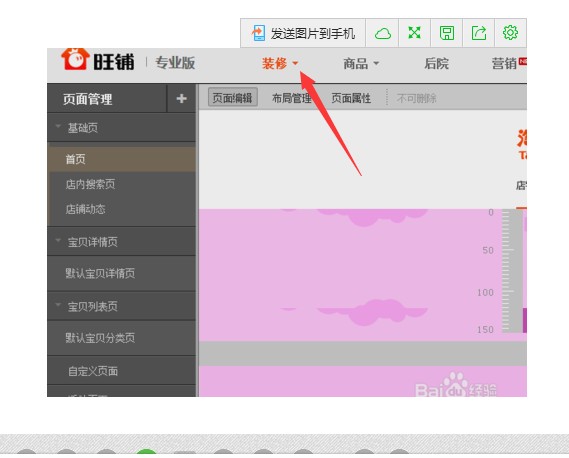
Task: Click the pink cloud banner area
Action: coord(350,275)
